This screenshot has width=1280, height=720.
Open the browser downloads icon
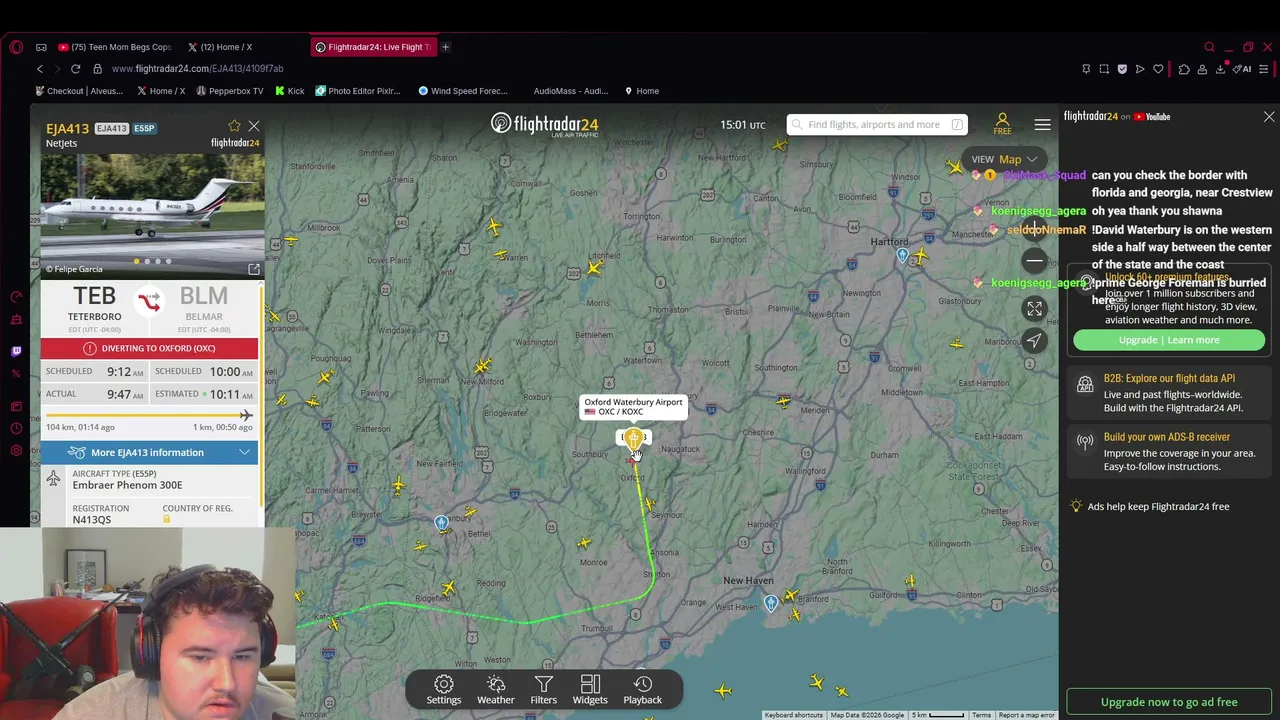1220,69
